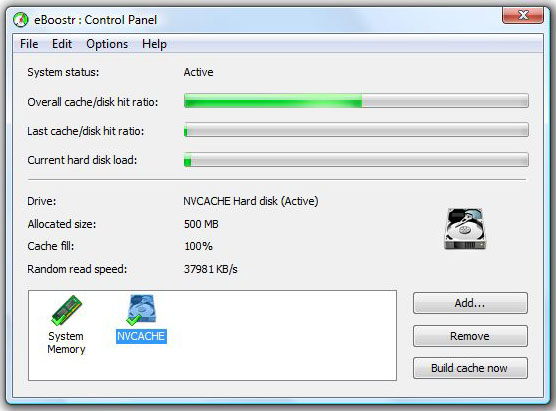Click the Overall cache/disk hit ratio bar
556x411 pixels.
click(x=356, y=101)
